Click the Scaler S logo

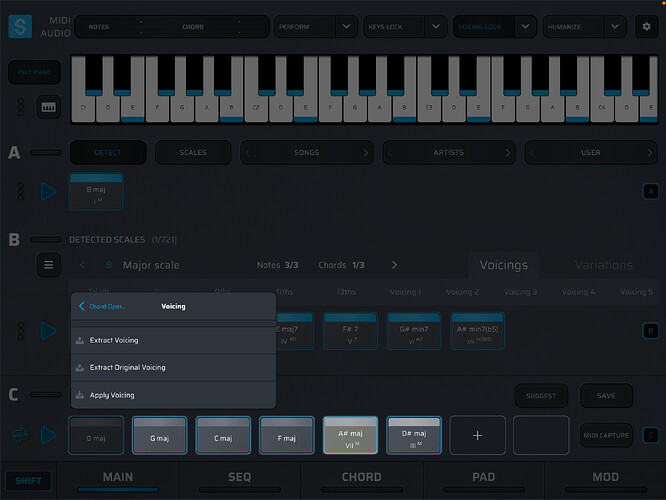(20, 26)
